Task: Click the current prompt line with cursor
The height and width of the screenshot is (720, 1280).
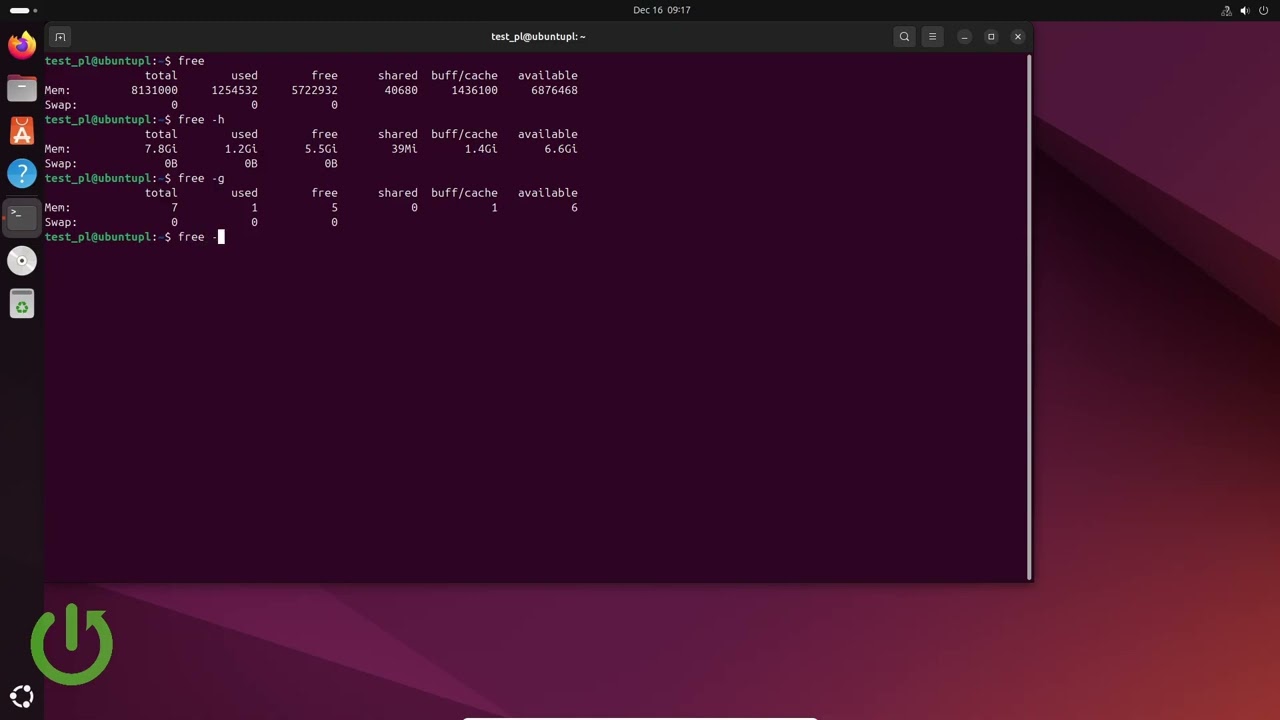Action: tap(135, 237)
